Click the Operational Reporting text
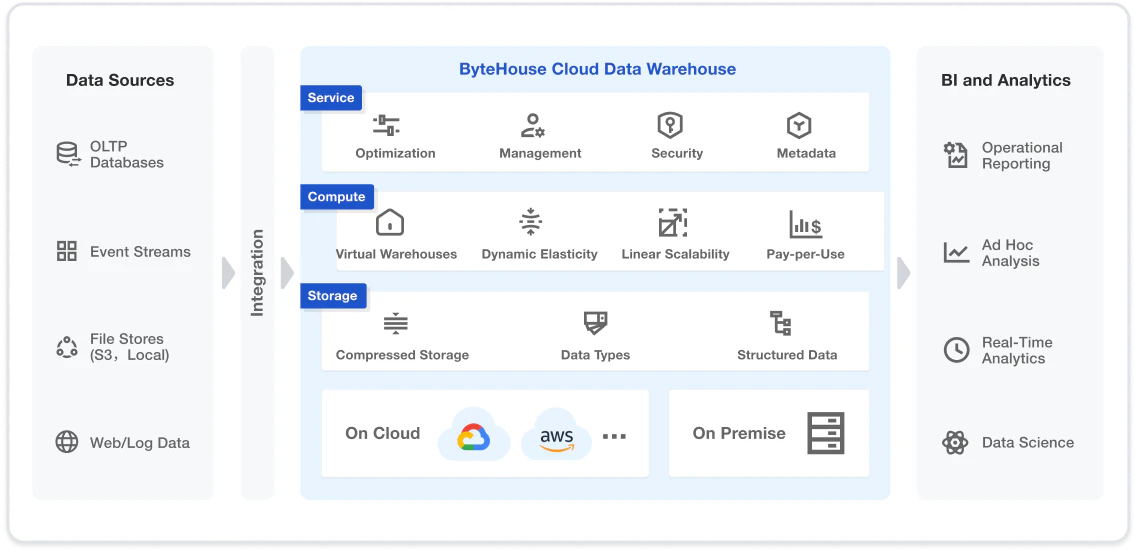1135x551 pixels. click(x=1021, y=155)
